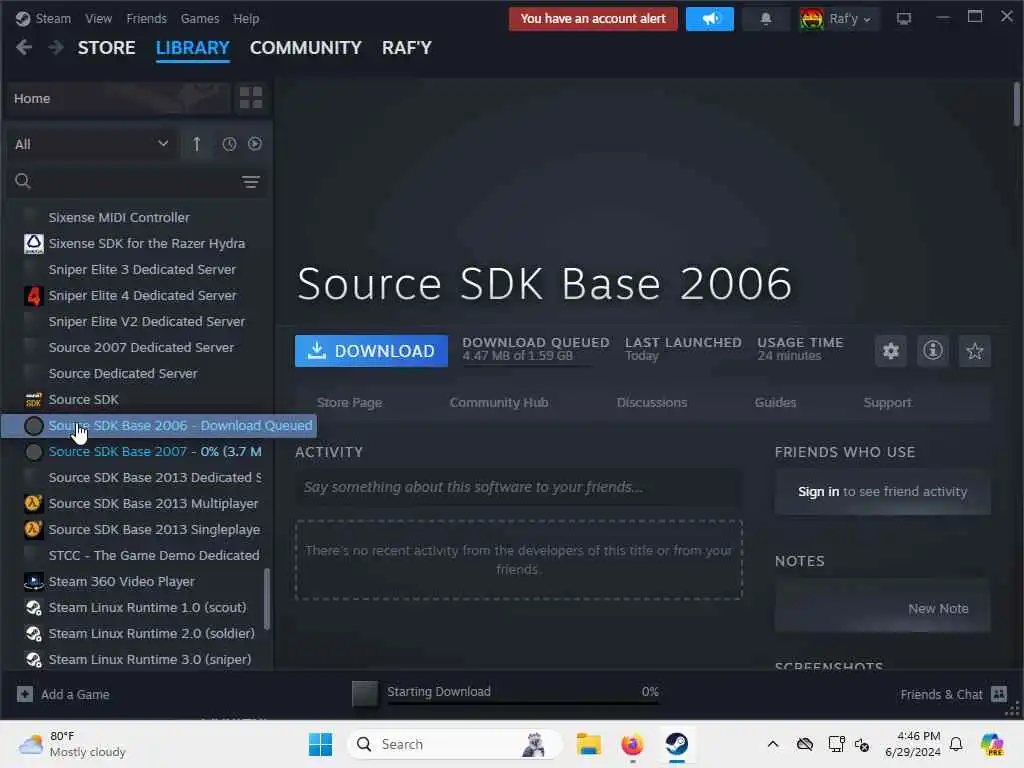Image resolution: width=1024 pixels, height=768 pixels.
Task: Click Steam Linux Runtime 3.0 (sniper) icon
Action: point(33,660)
